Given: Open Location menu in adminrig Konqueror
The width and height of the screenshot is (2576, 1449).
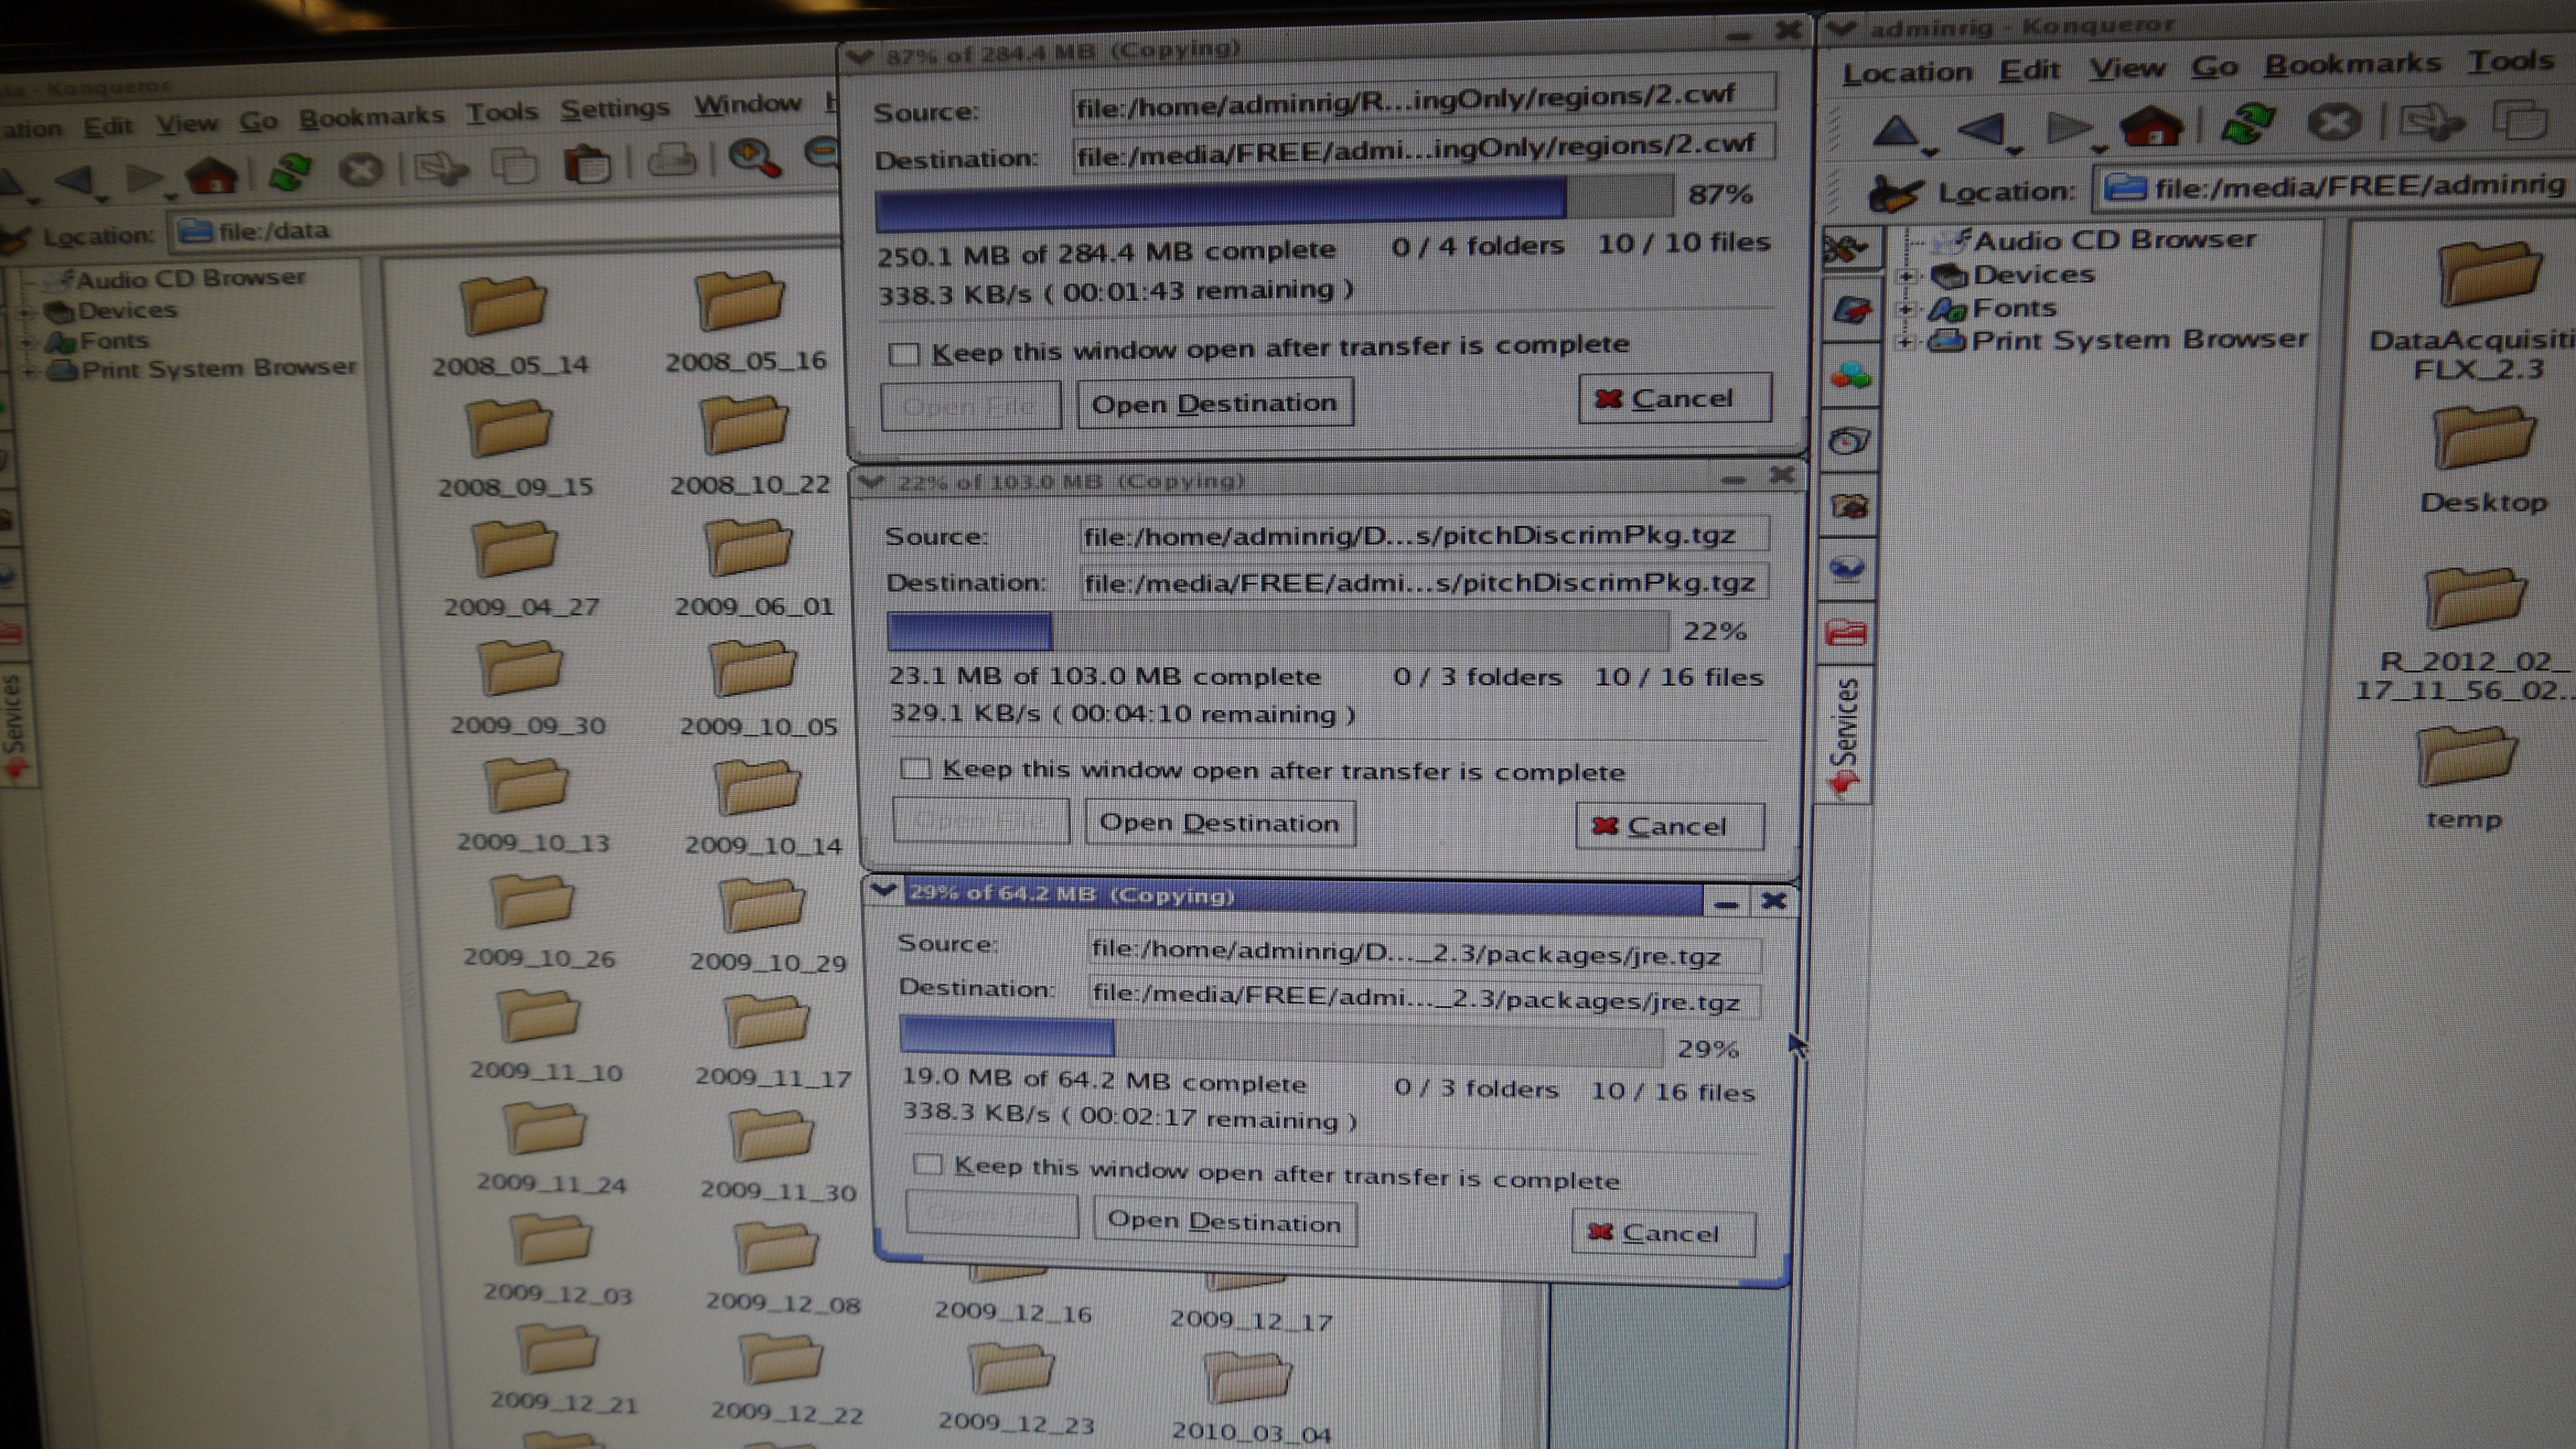Looking at the screenshot, I should 1907,72.
